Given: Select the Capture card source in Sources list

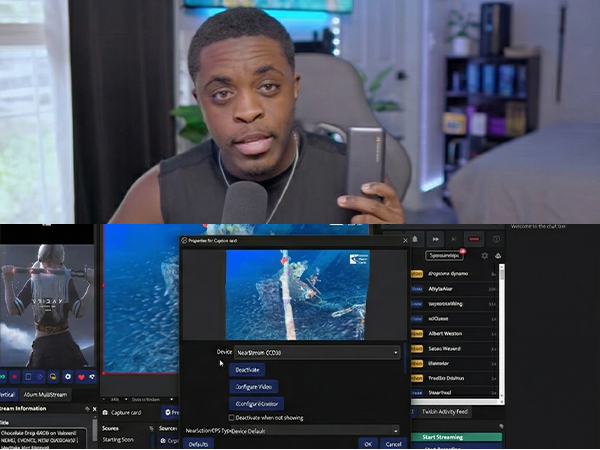Looking at the screenshot, I should (x=169, y=440).
